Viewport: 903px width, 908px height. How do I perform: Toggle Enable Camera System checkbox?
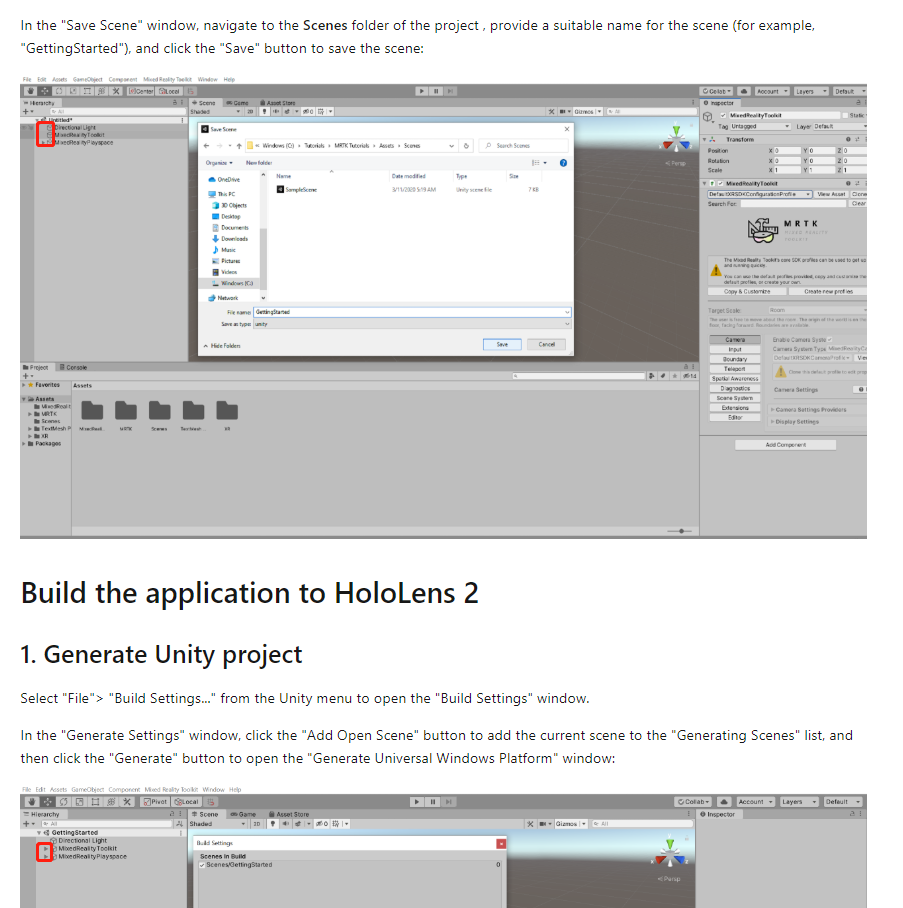pos(829,339)
